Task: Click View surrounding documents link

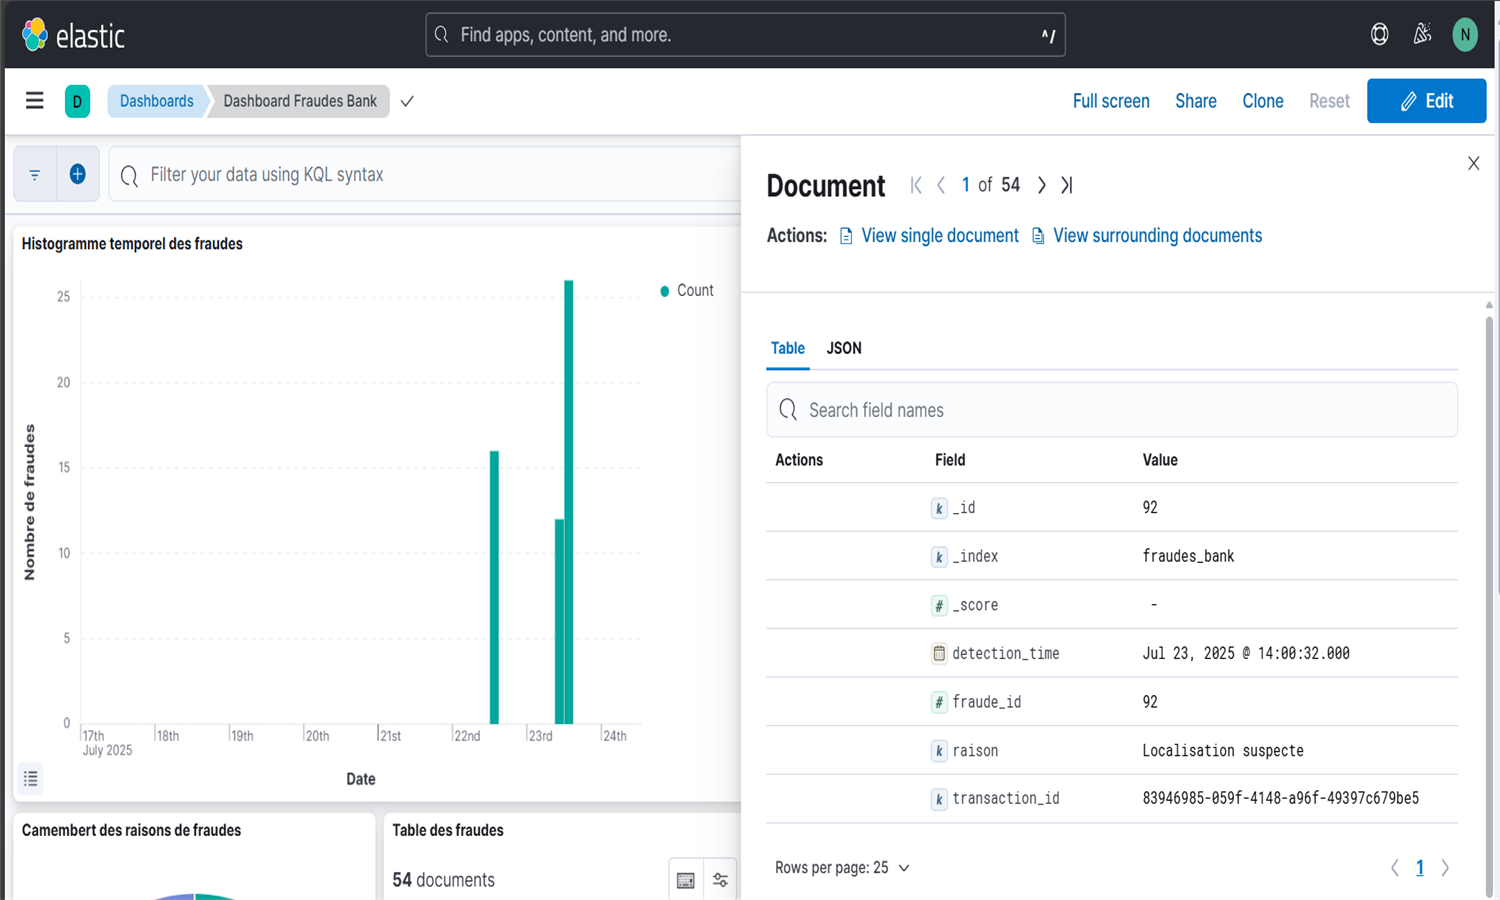Action: click(1156, 236)
